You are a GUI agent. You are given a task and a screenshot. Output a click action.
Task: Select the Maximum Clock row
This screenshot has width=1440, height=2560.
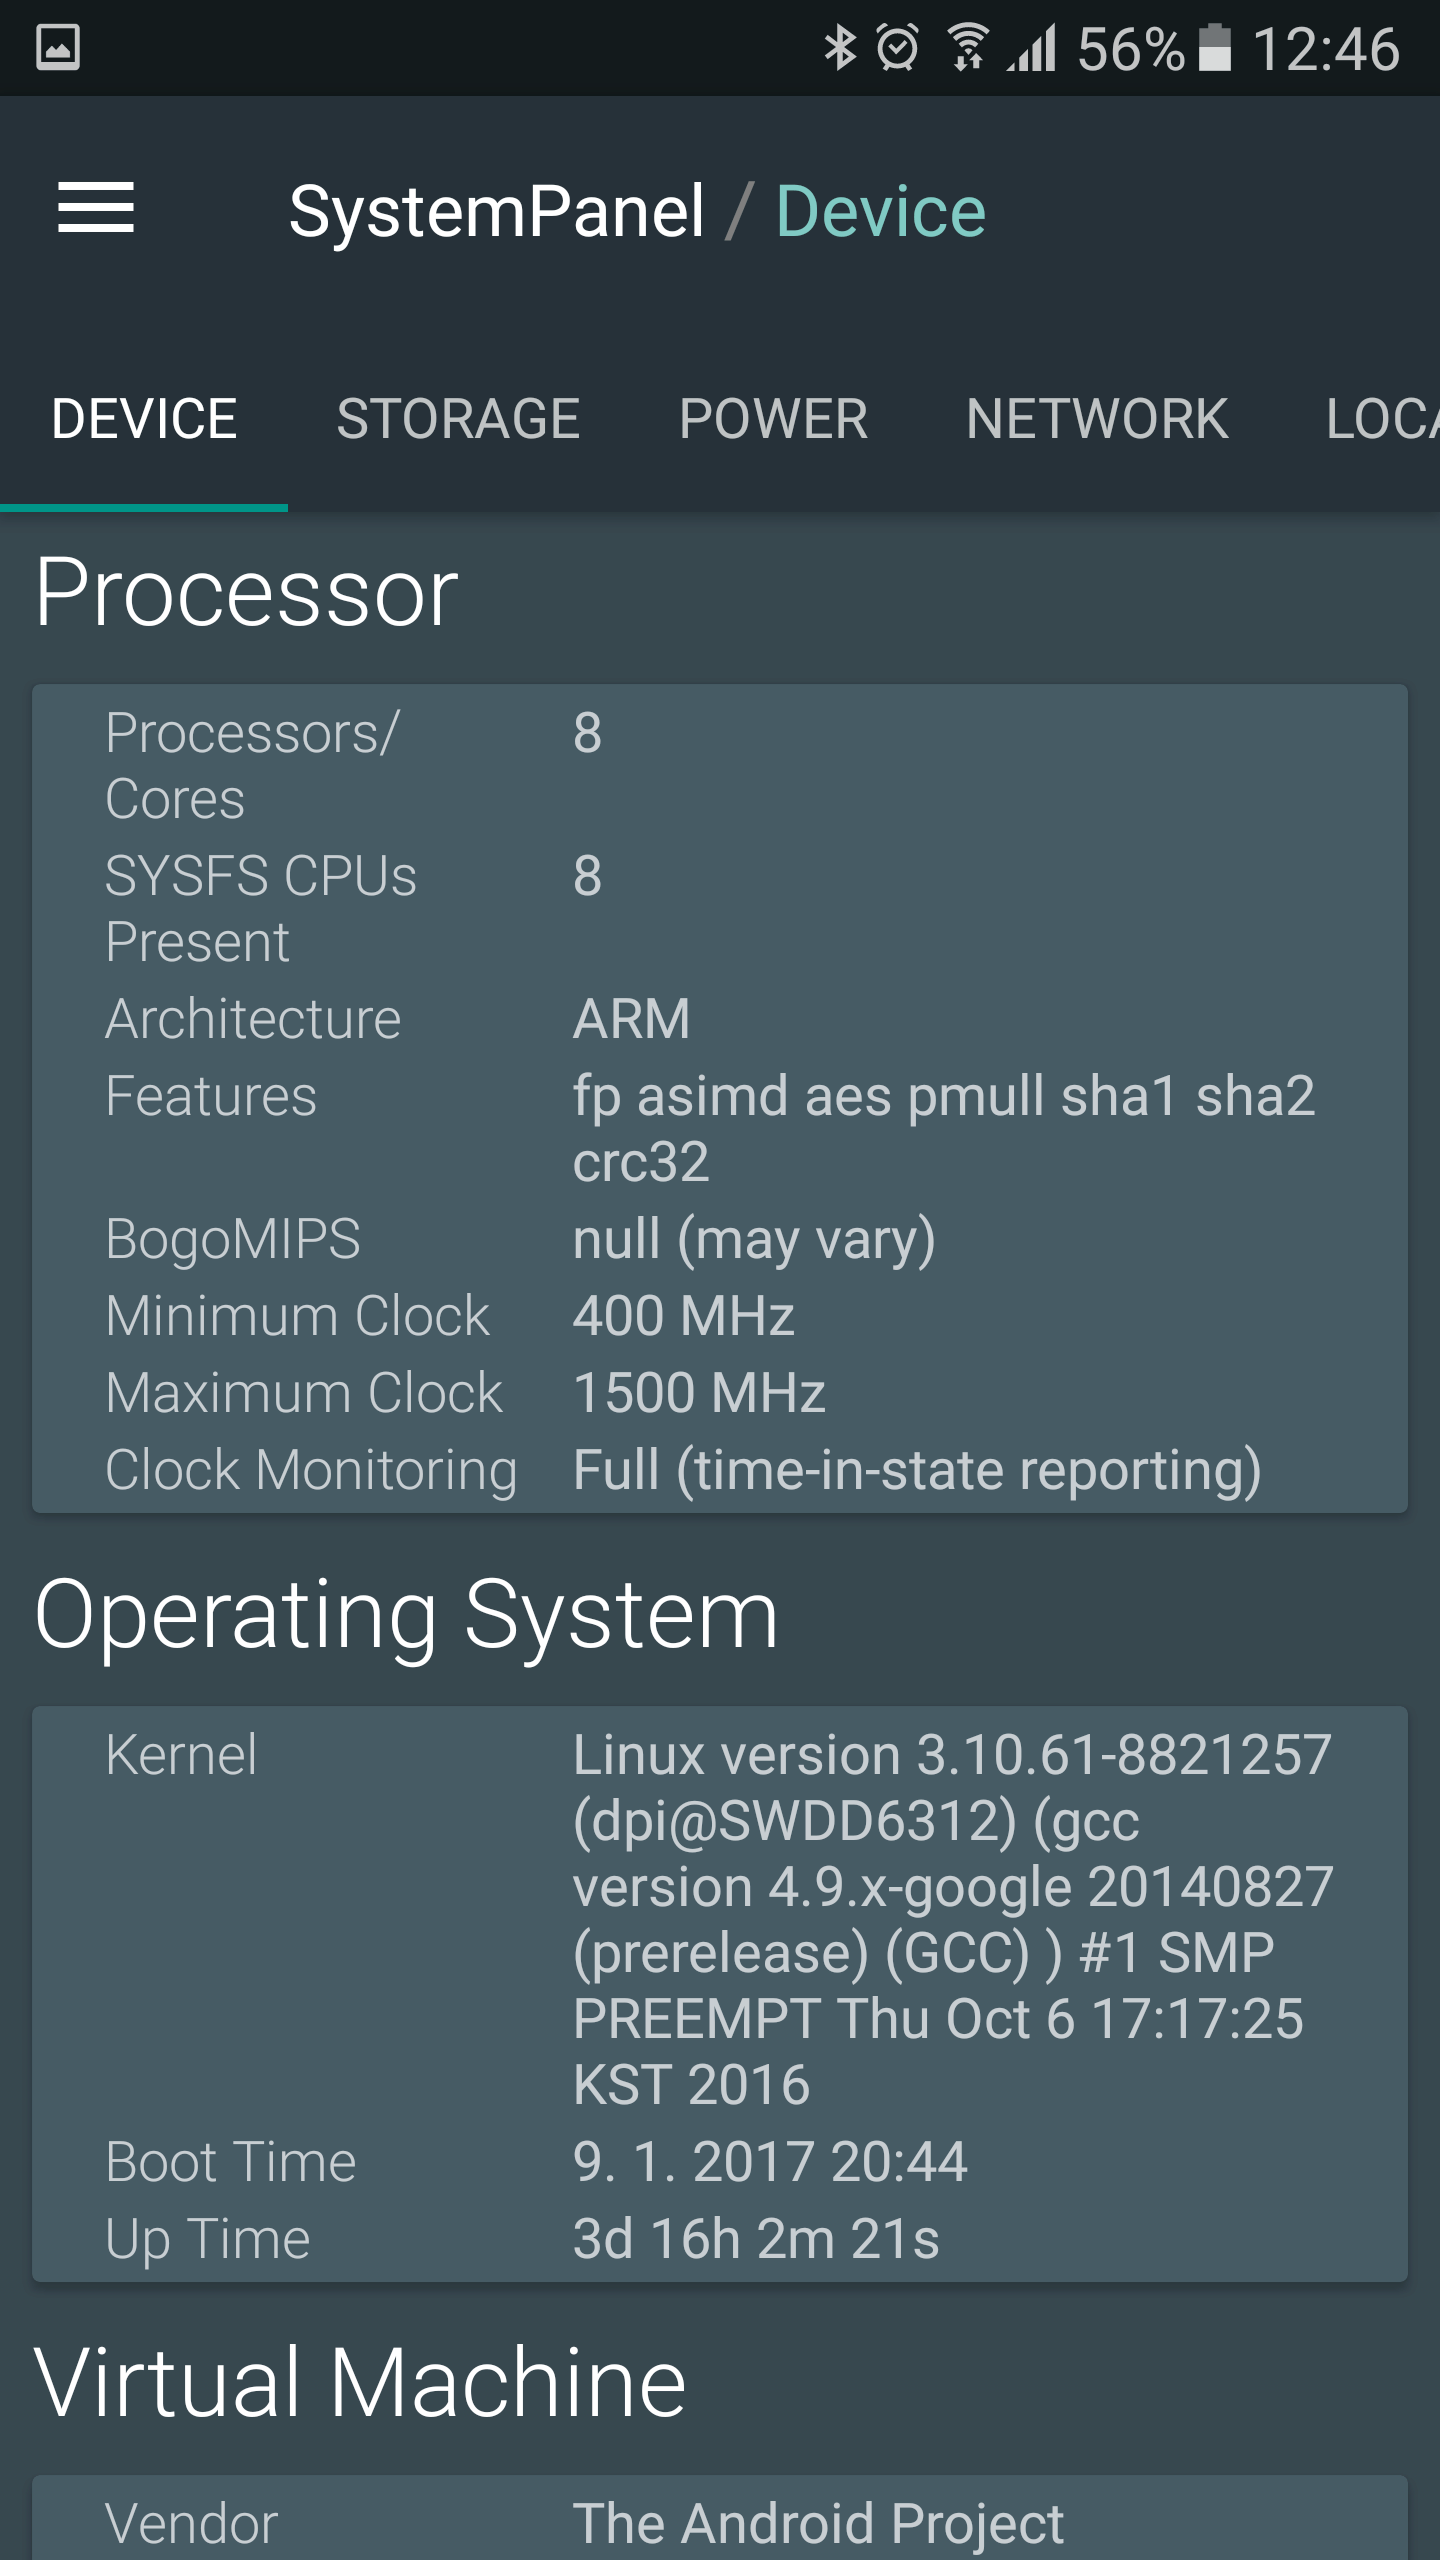tap(720, 1392)
